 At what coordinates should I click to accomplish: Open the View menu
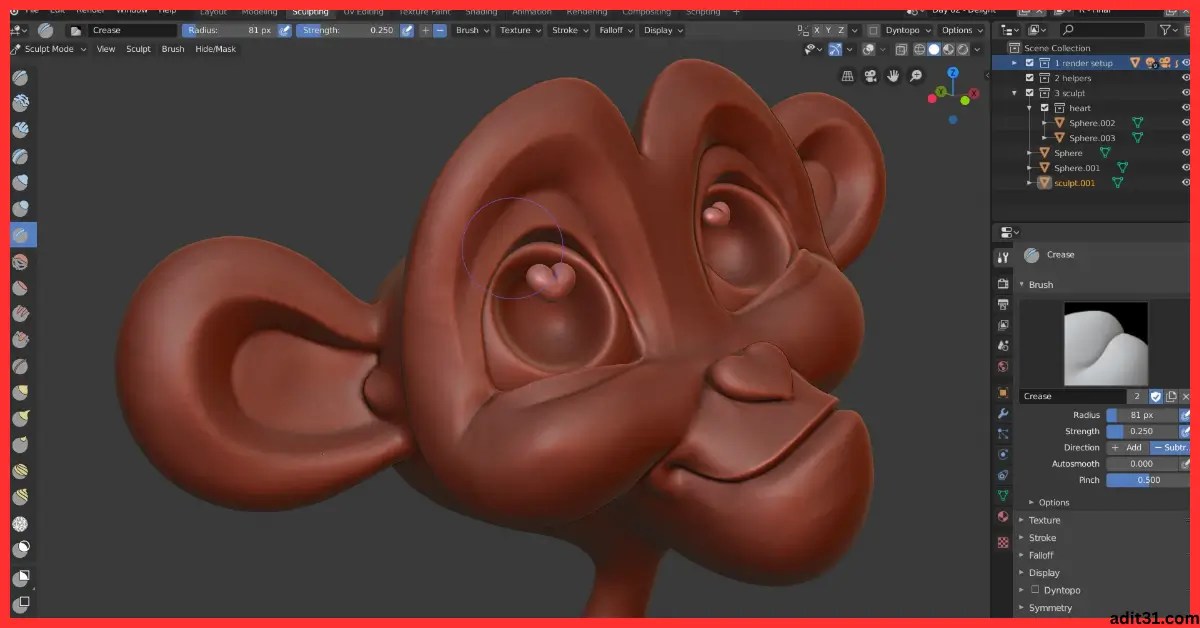tap(105, 49)
